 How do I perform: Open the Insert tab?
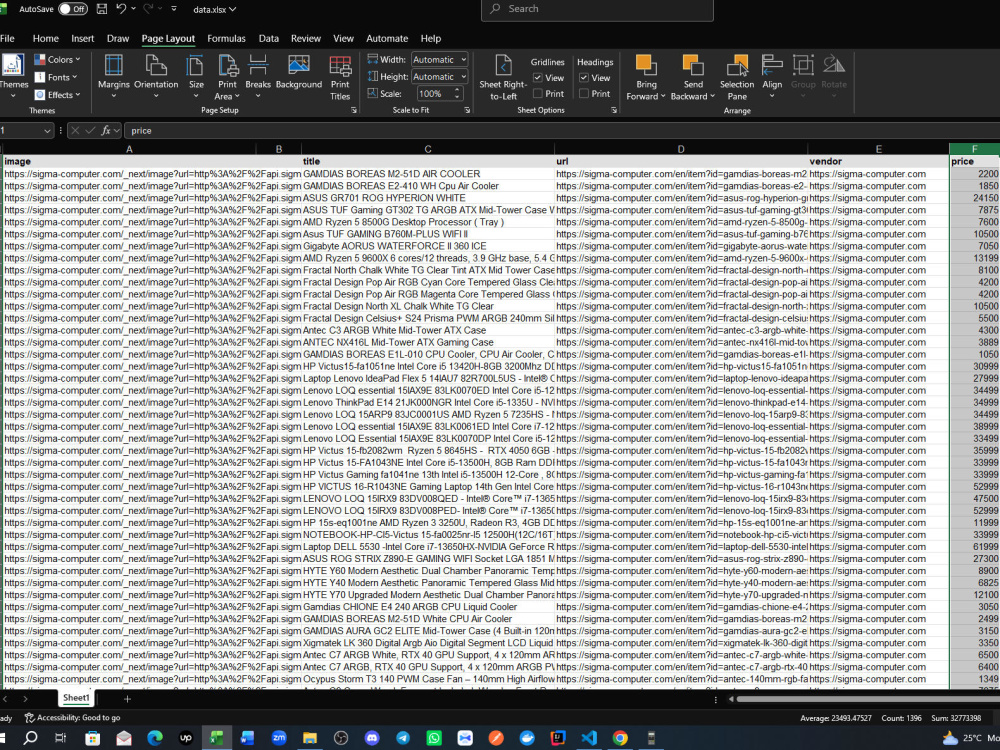[82, 38]
